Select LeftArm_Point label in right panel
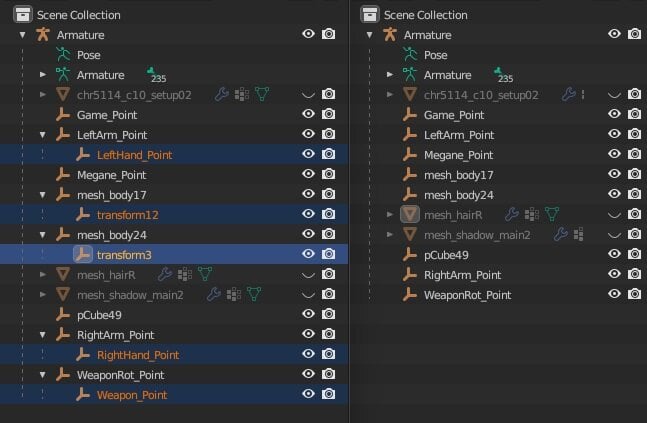 [459, 135]
